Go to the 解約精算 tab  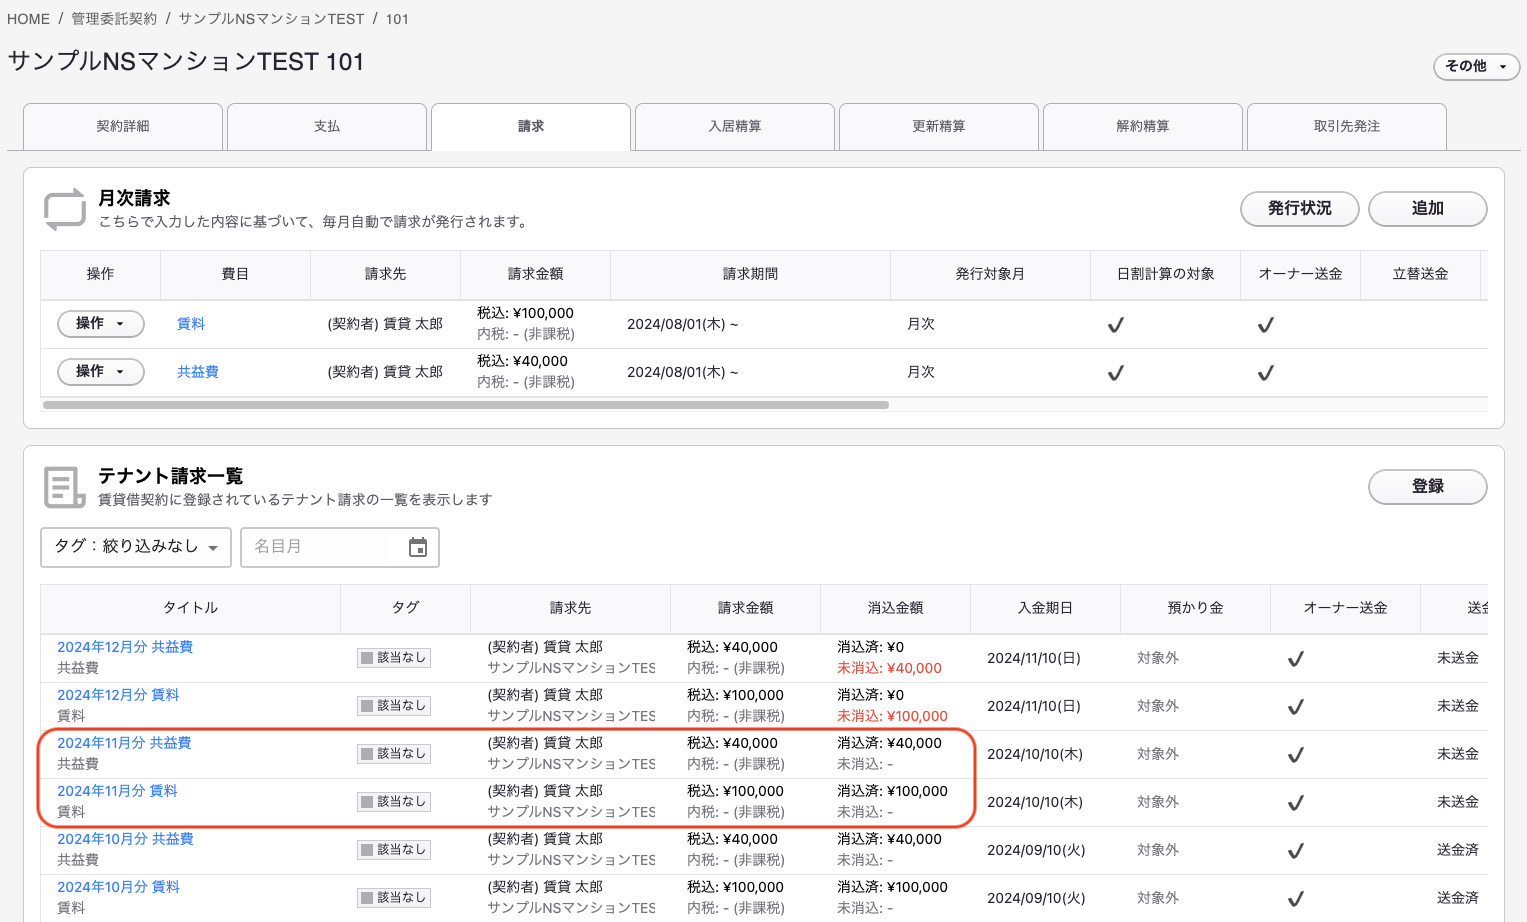(x=1143, y=127)
